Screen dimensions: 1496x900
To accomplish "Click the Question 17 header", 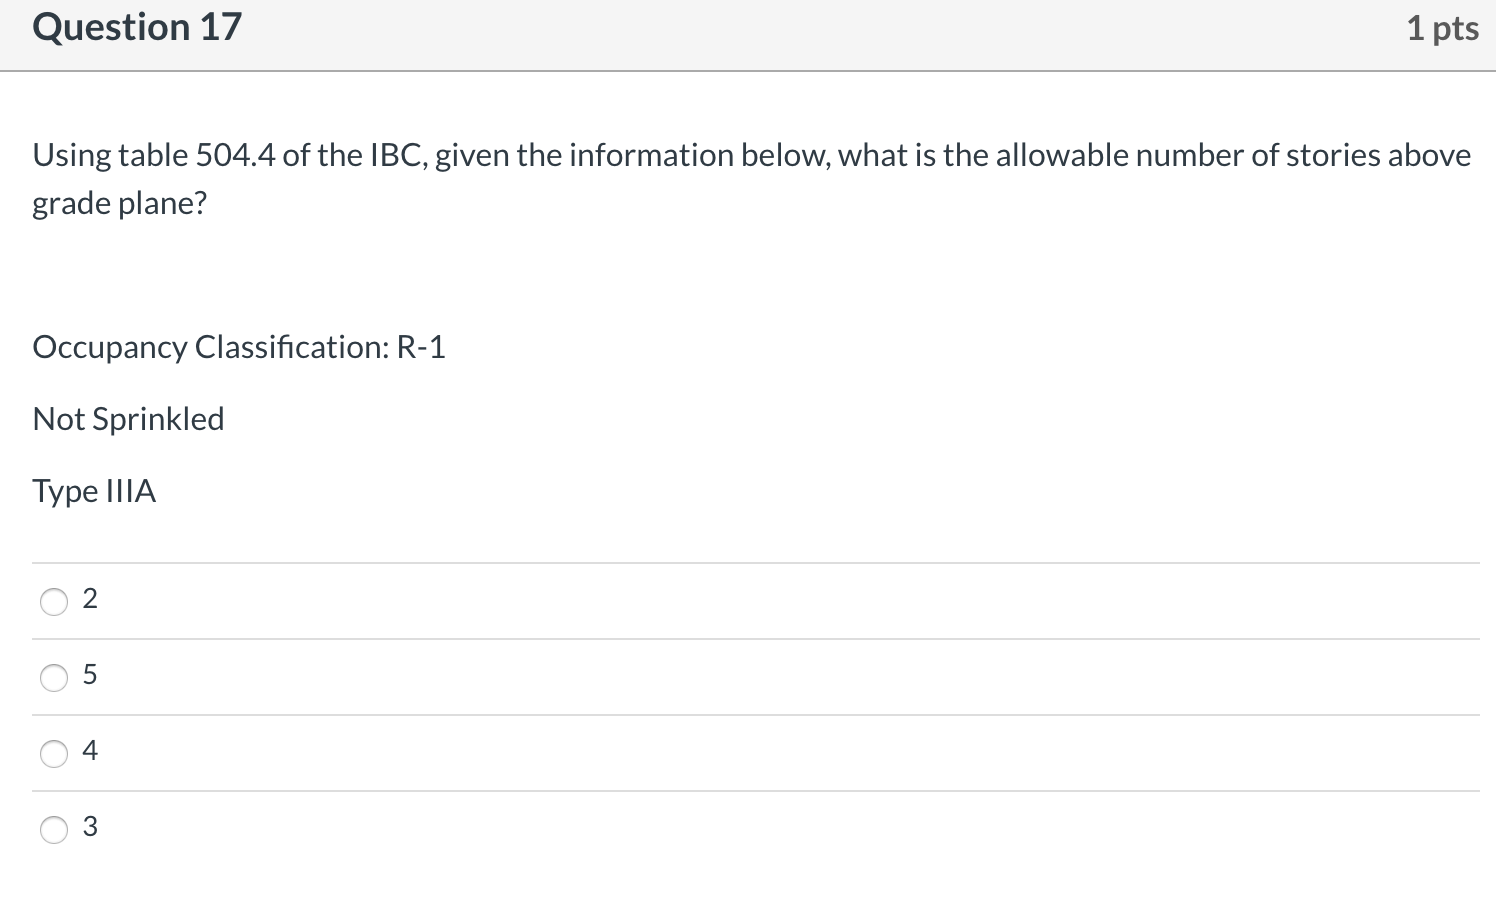I will [x=136, y=27].
